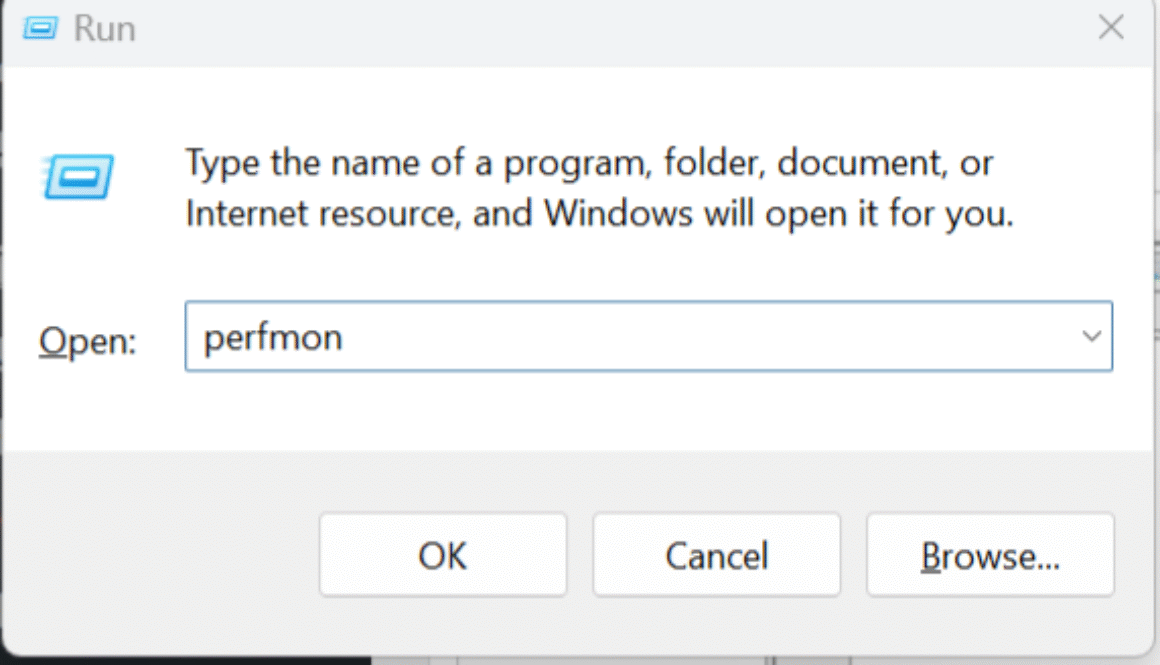Click the "Run" title text
This screenshot has height=665, width=1160.
[105, 29]
